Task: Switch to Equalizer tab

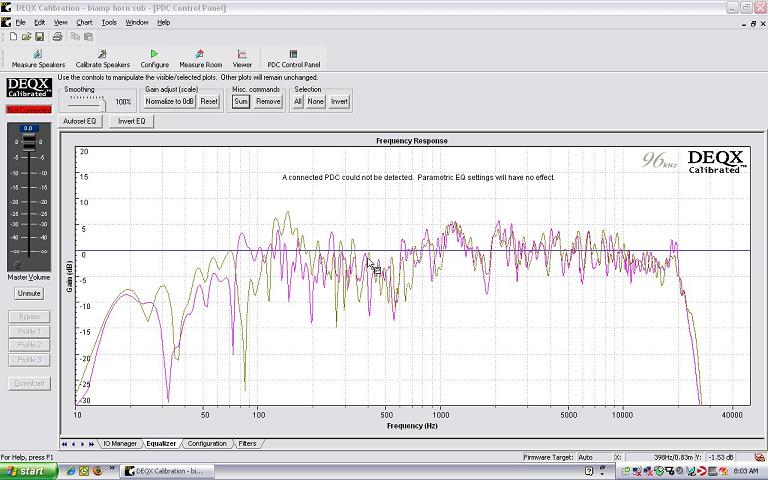Action: [x=161, y=444]
